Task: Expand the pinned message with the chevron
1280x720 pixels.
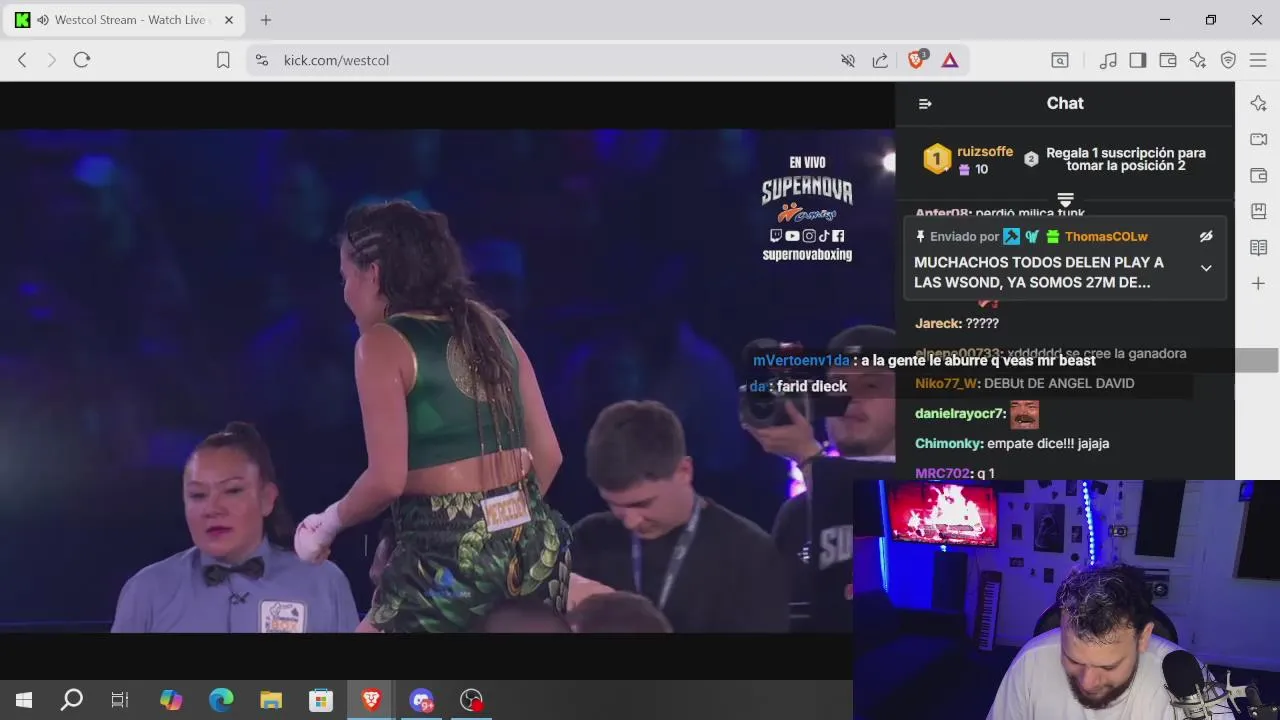Action: pos(1206,268)
